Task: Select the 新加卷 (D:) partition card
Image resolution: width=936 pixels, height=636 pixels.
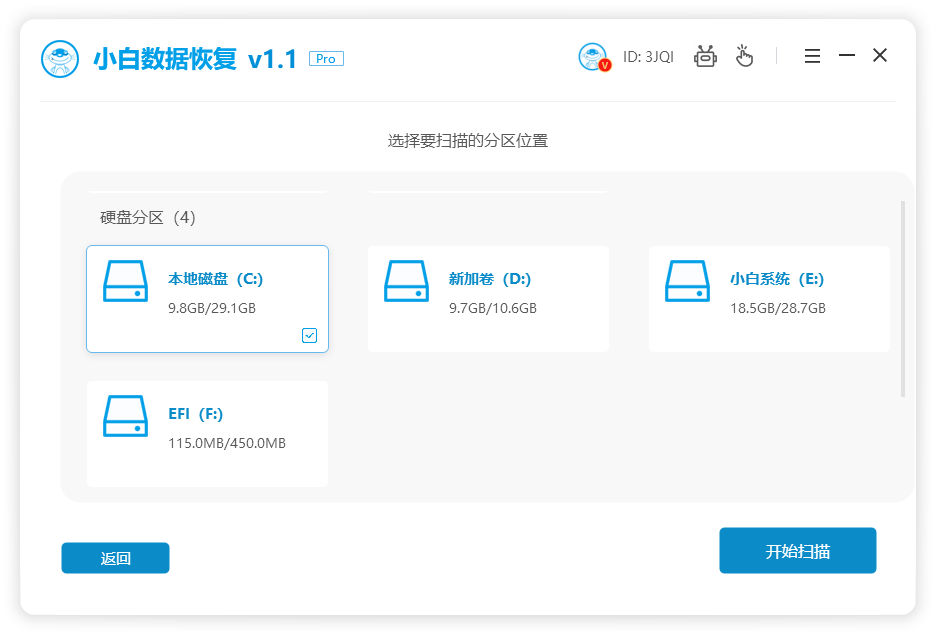Action: (488, 298)
